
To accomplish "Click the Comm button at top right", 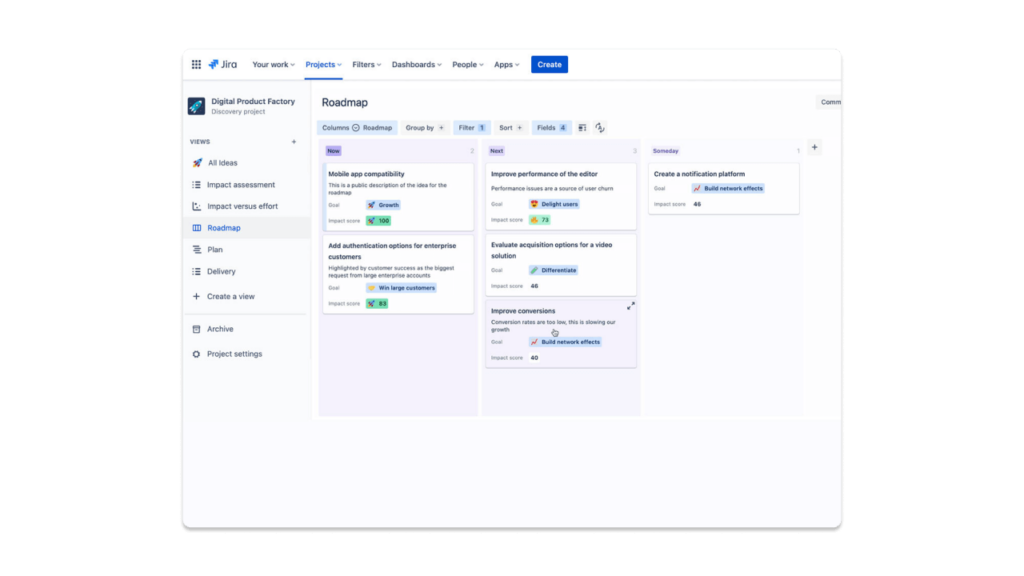I will (x=829, y=102).
